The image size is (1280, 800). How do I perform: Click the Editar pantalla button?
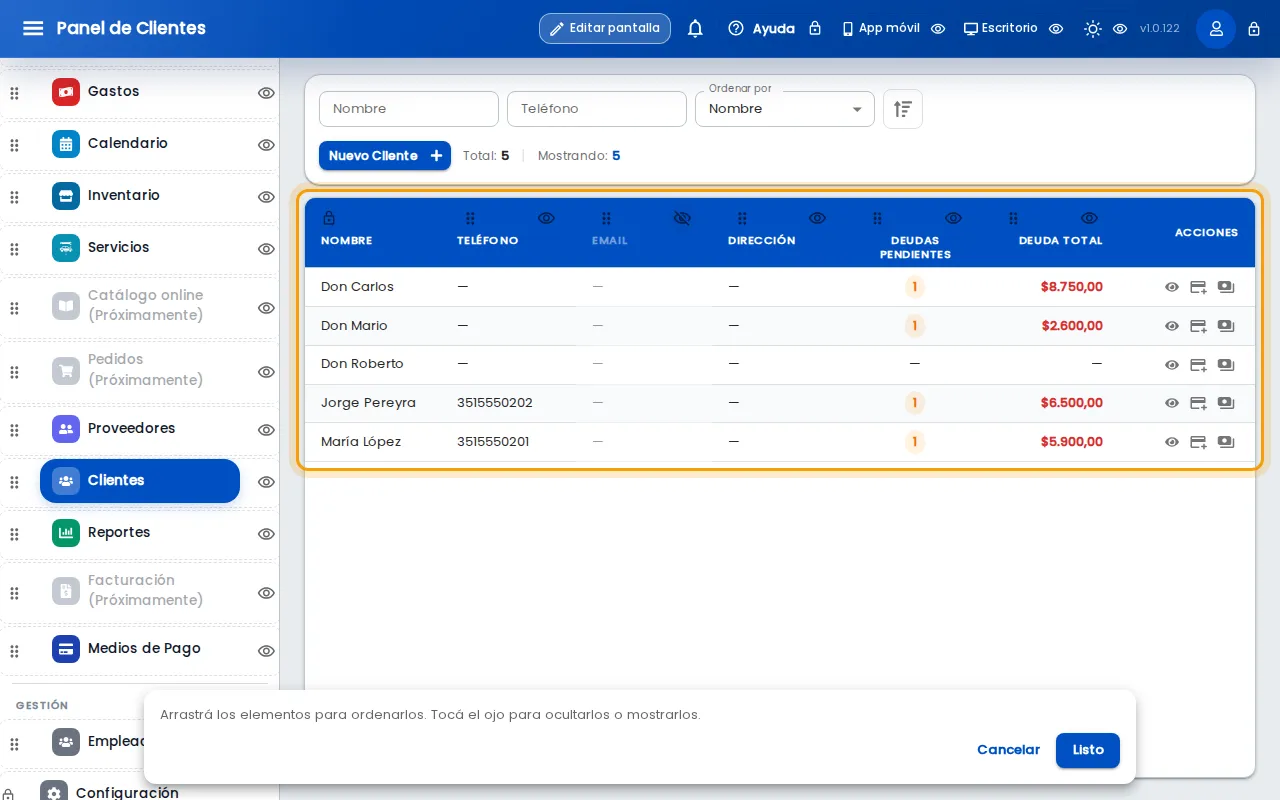pyautogui.click(x=605, y=28)
